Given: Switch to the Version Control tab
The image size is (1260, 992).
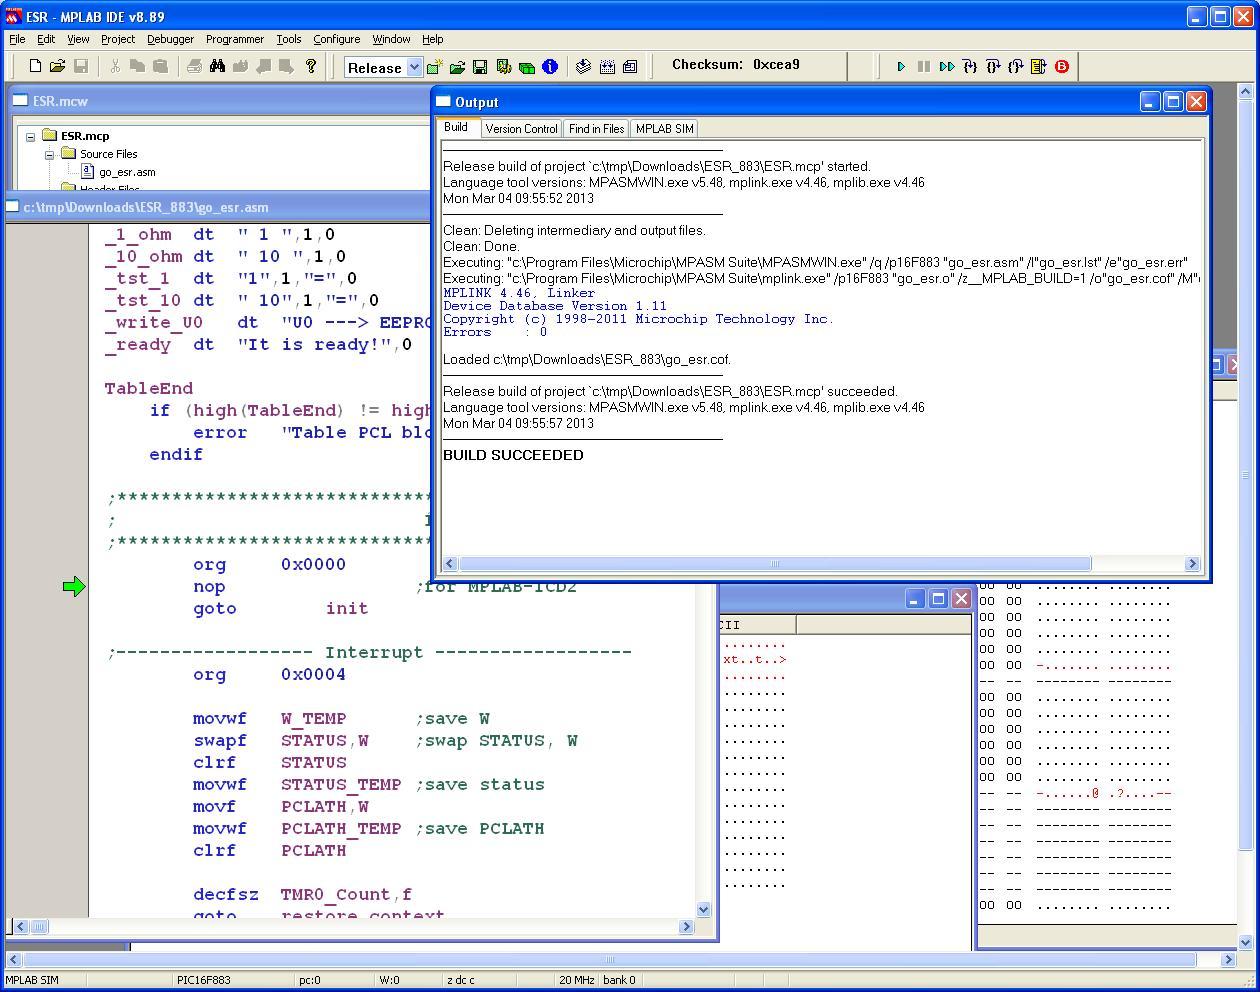Looking at the screenshot, I should [520, 129].
